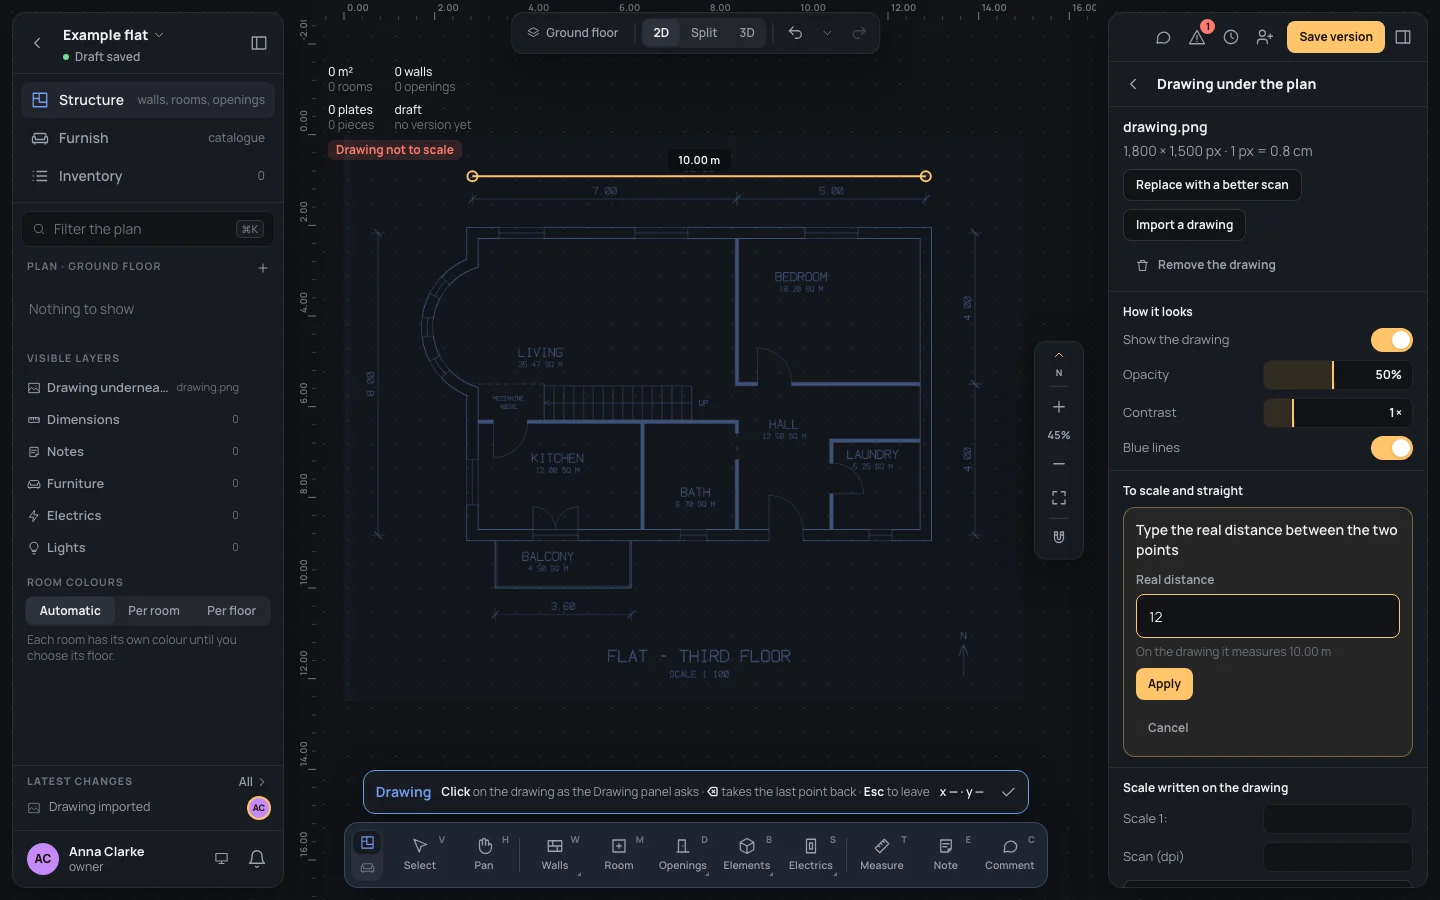Click Replace with a better scan

pyautogui.click(x=1212, y=185)
